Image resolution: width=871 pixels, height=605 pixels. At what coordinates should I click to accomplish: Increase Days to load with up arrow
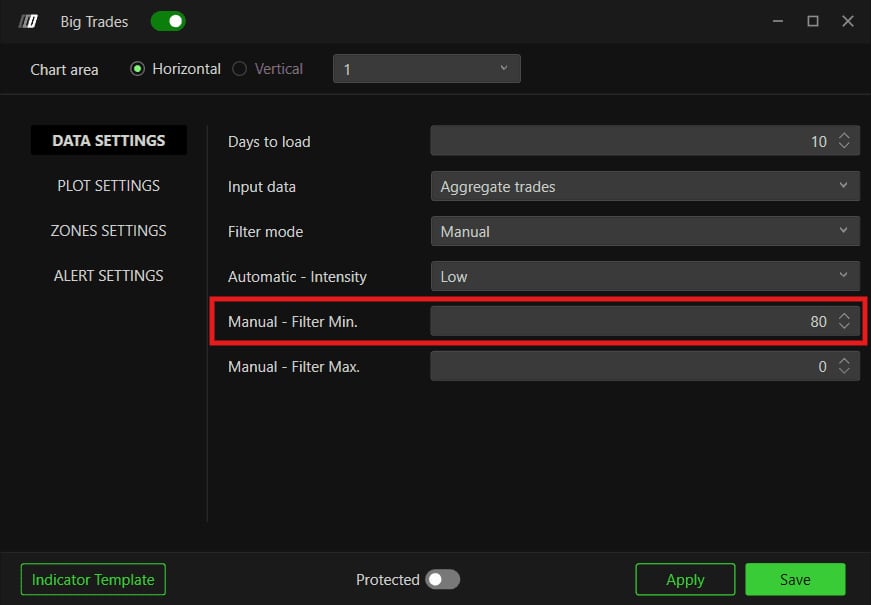click(x=844, y=136)
